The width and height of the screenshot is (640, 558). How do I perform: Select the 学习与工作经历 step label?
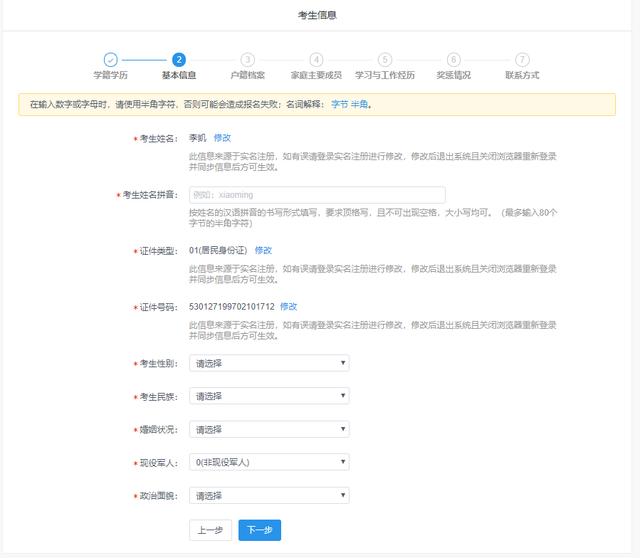click(385, 75)
